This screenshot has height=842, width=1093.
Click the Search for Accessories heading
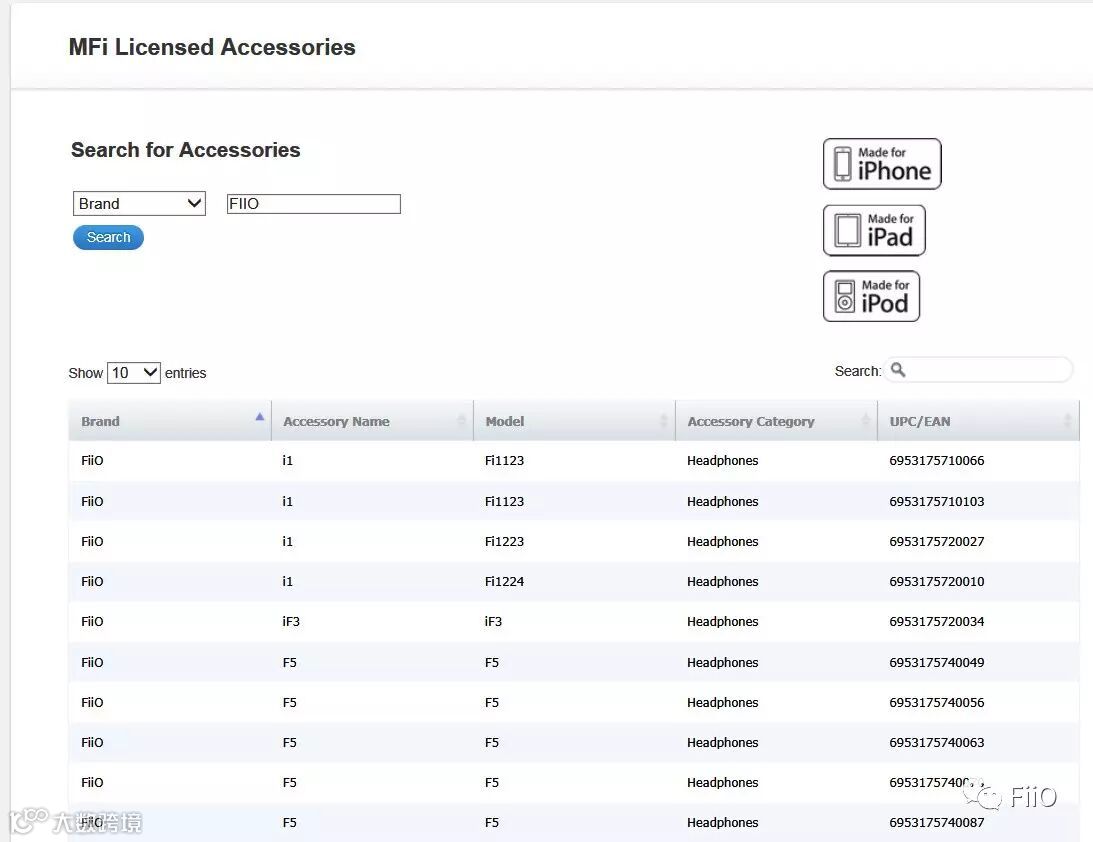pos(185,150)
